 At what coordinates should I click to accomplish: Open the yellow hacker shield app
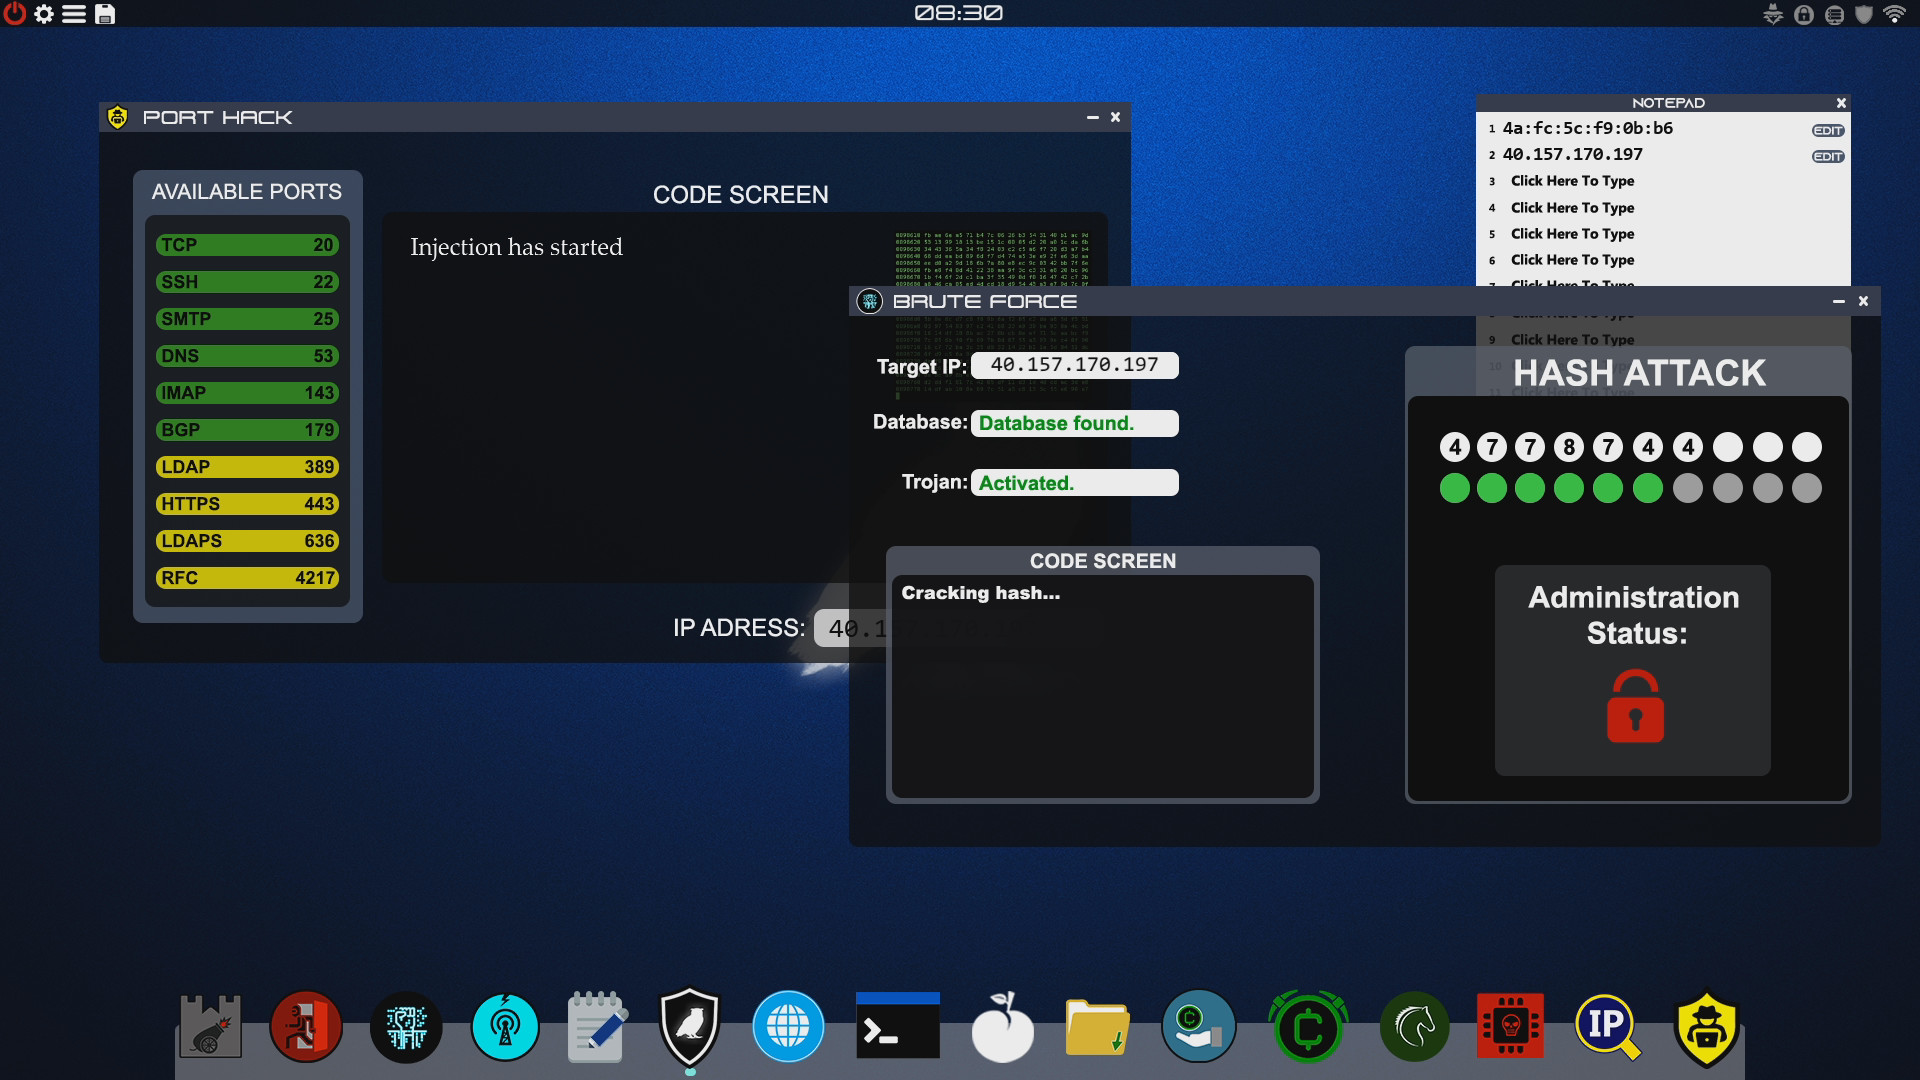point(1707,1026)
